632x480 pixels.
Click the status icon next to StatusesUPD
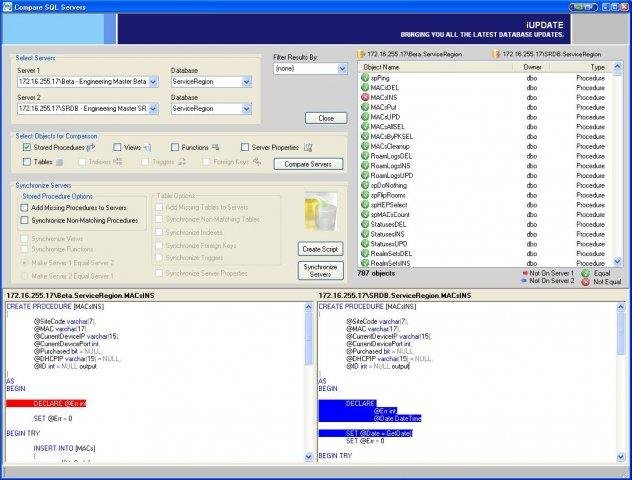click(x=365, y=243)
